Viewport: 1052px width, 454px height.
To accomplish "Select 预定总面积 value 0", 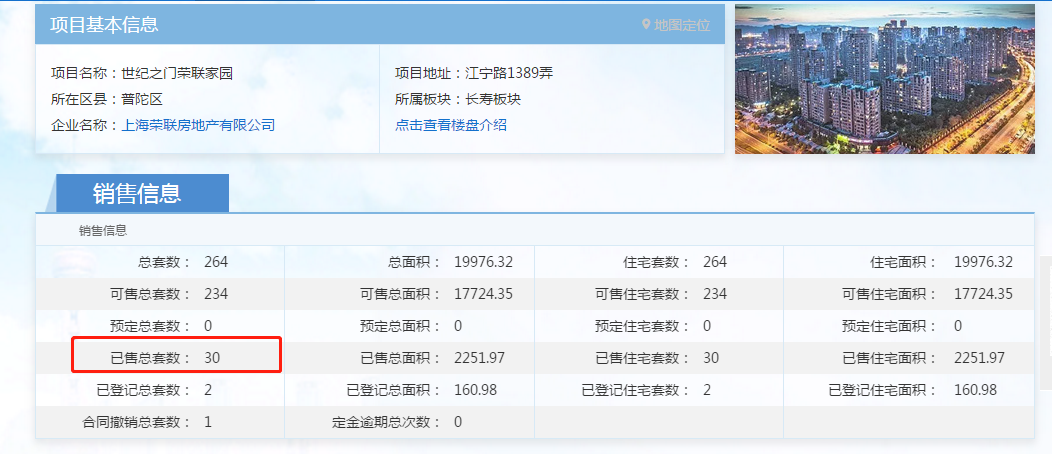I will [458, 326].
